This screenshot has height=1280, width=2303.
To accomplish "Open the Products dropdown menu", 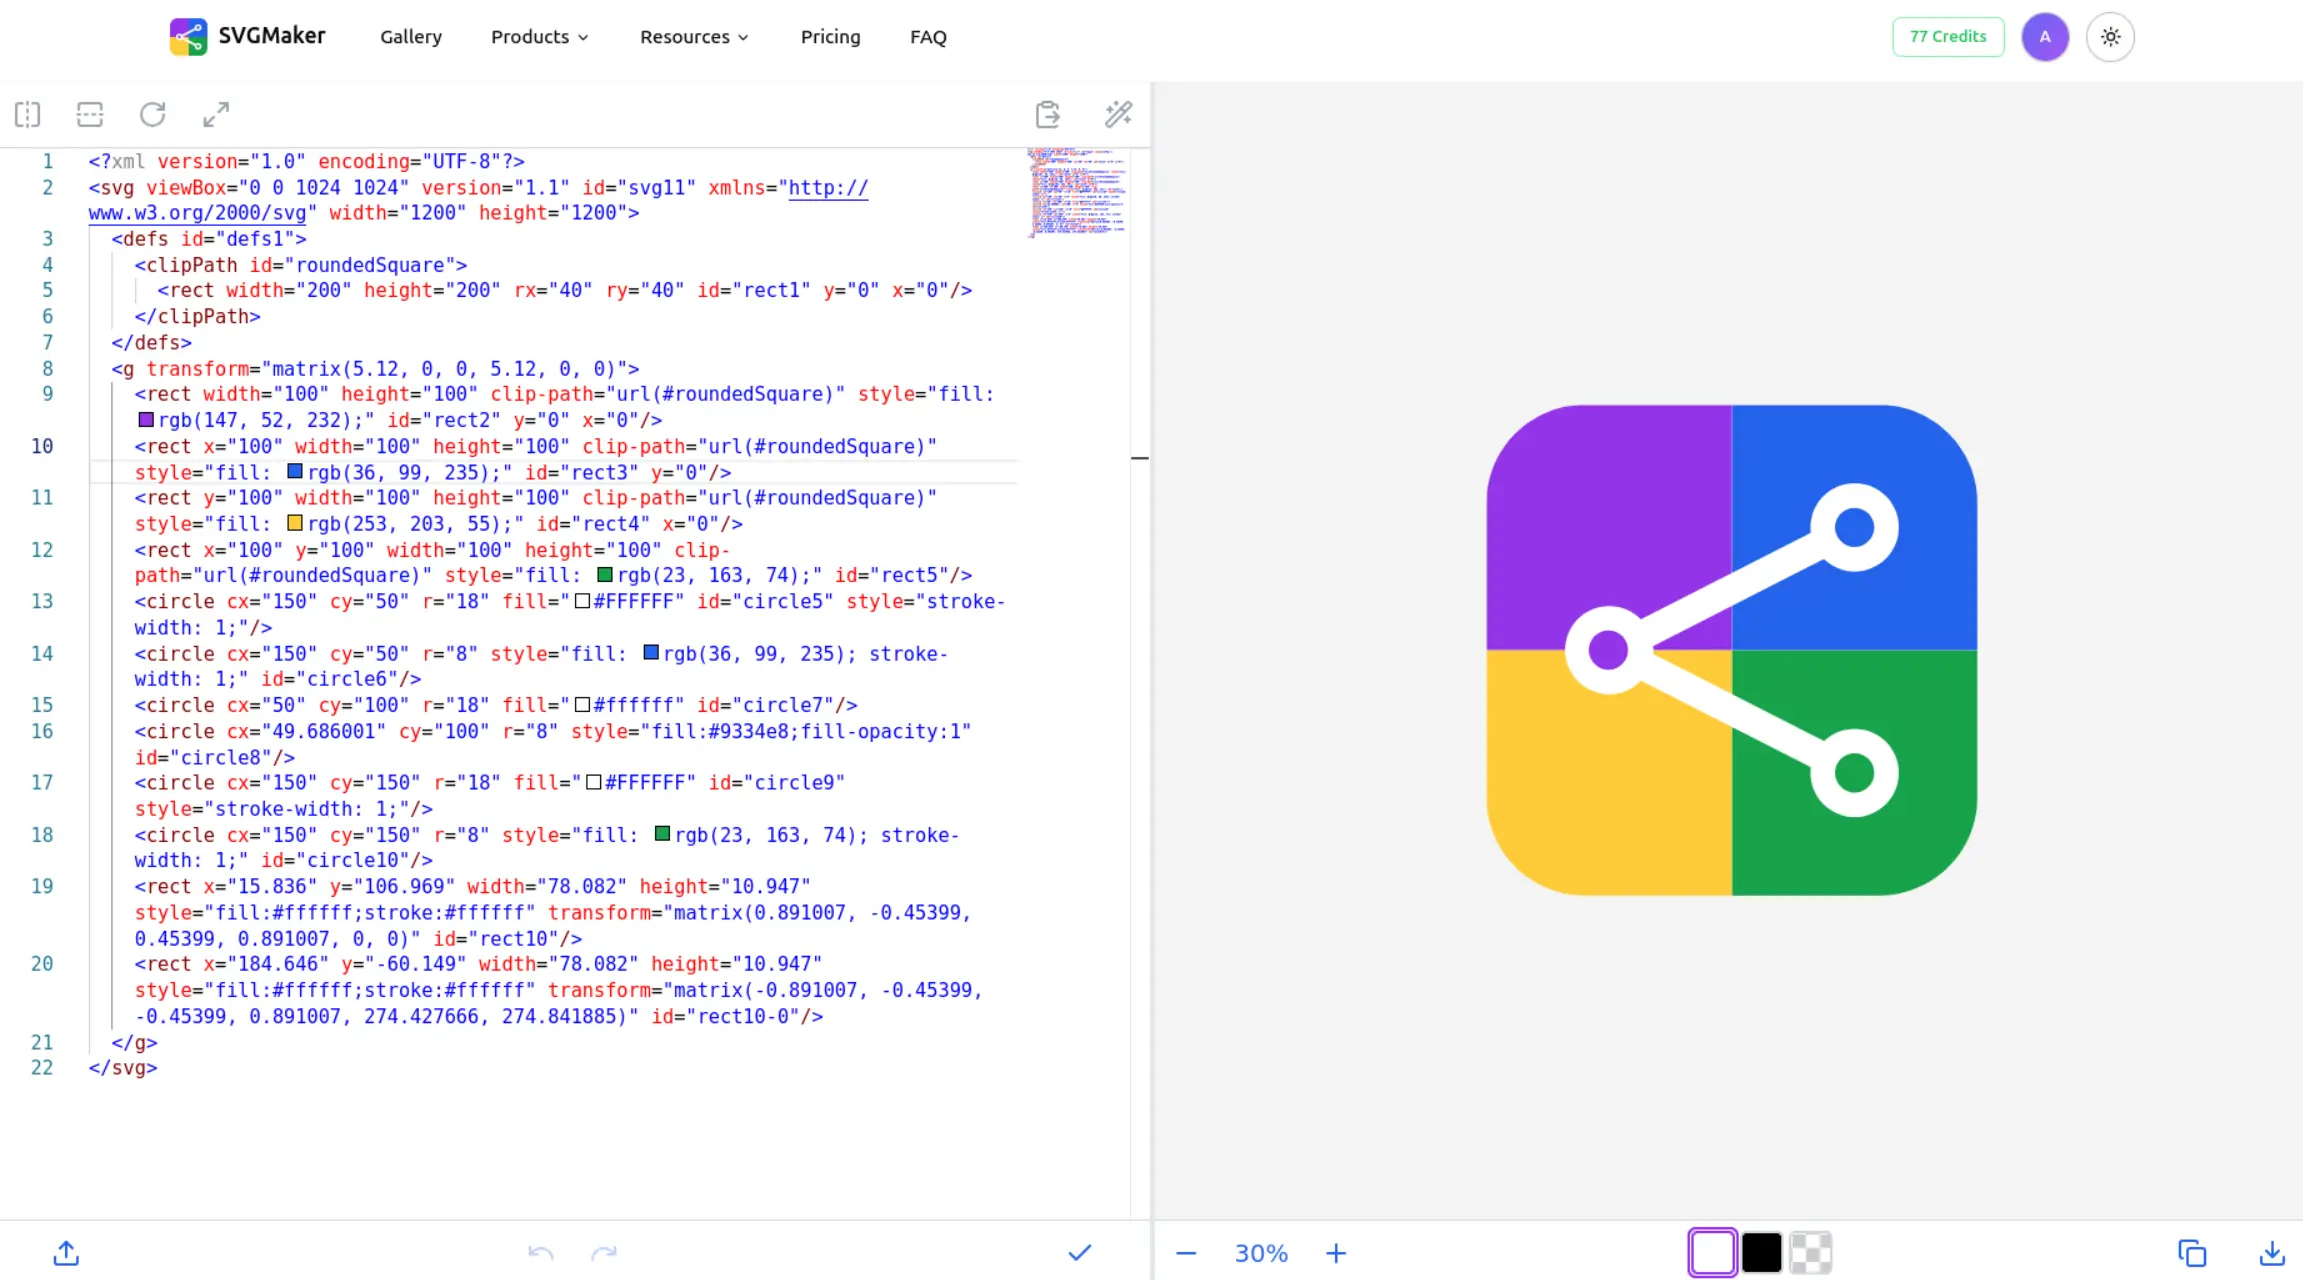I will (x=539, y=37).
